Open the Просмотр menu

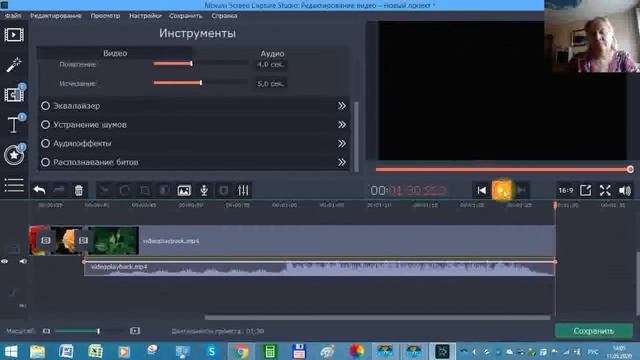105,16
